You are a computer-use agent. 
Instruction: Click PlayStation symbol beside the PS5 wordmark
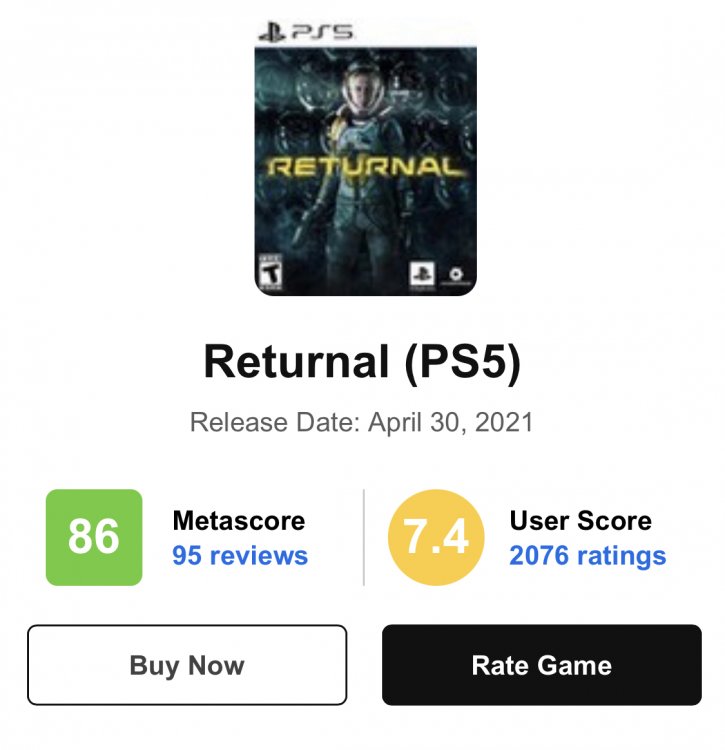[x=269, y=32]
